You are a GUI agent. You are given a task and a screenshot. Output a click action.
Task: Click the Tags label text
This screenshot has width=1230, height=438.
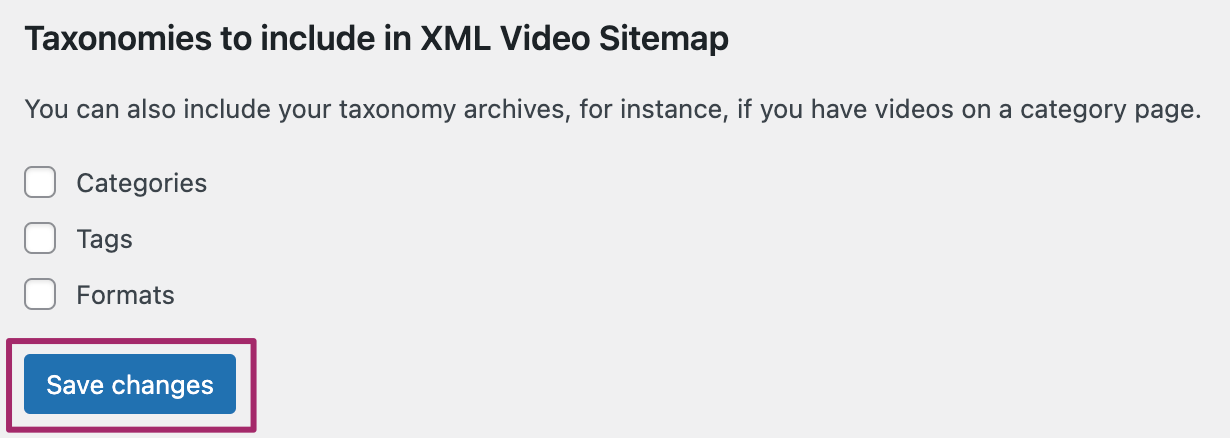pos(104,239)
